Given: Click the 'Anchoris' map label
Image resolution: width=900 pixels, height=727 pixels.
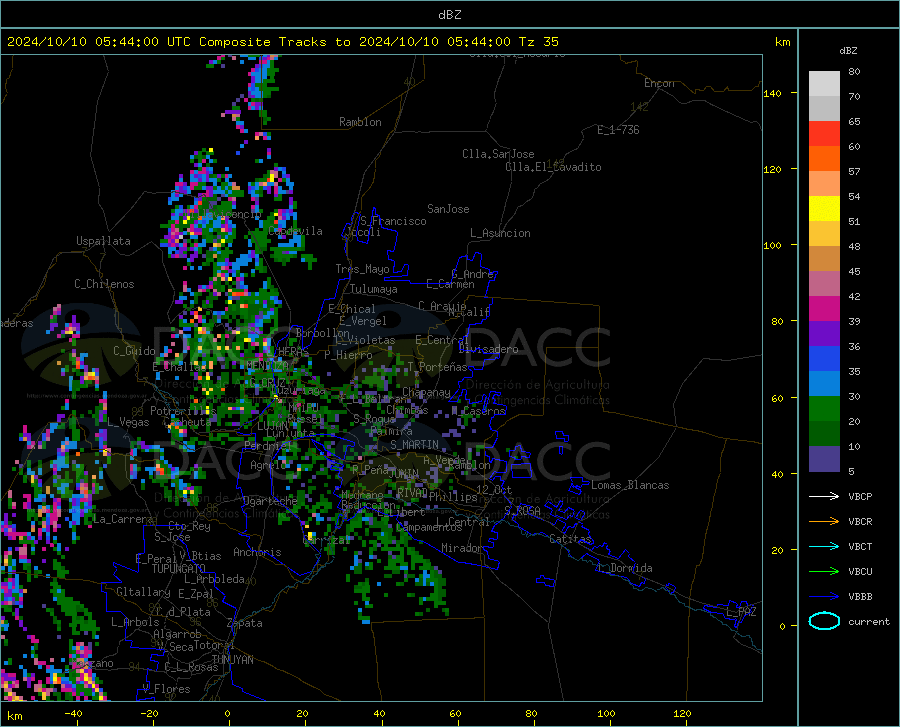Looking at the screenshot, I should click(257, 552).
